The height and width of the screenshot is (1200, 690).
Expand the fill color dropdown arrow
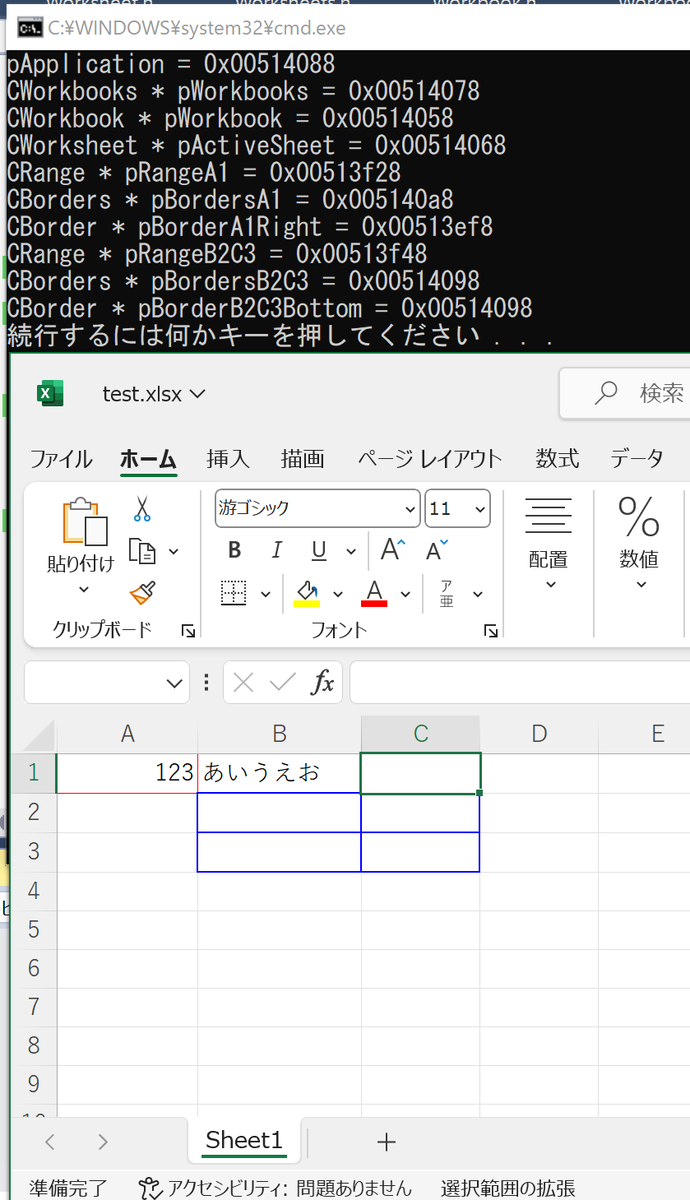337,594
